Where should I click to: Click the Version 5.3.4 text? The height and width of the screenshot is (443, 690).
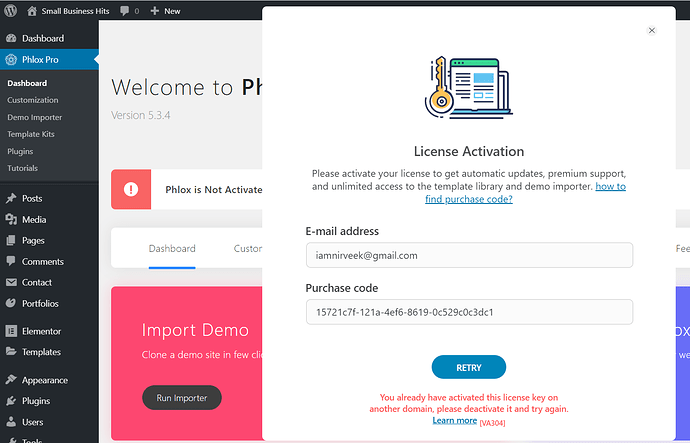141,115
